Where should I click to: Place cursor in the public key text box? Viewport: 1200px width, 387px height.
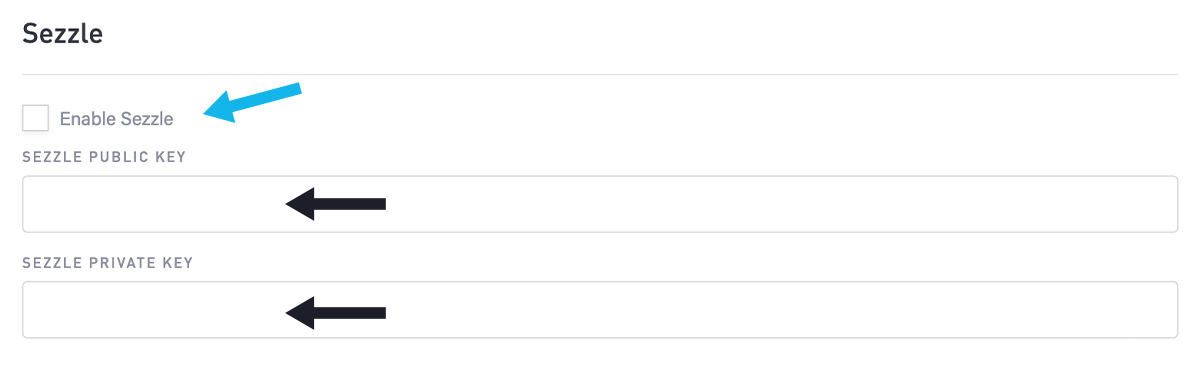[600, 204]
